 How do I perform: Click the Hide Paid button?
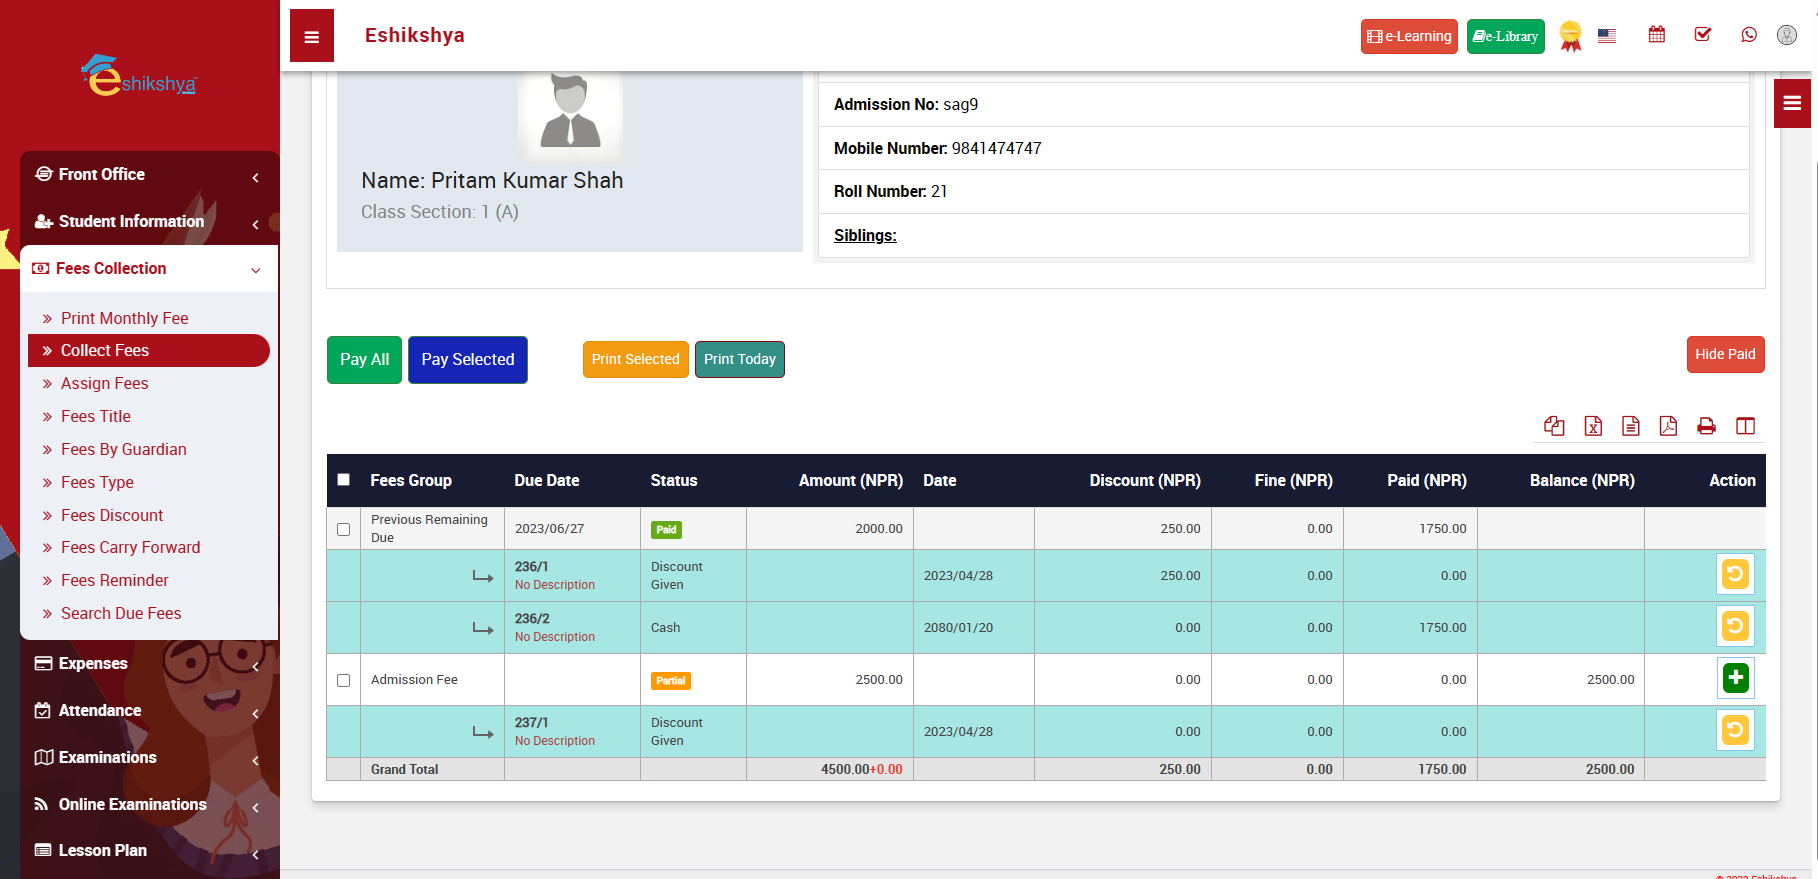[x=1724, y=354]
